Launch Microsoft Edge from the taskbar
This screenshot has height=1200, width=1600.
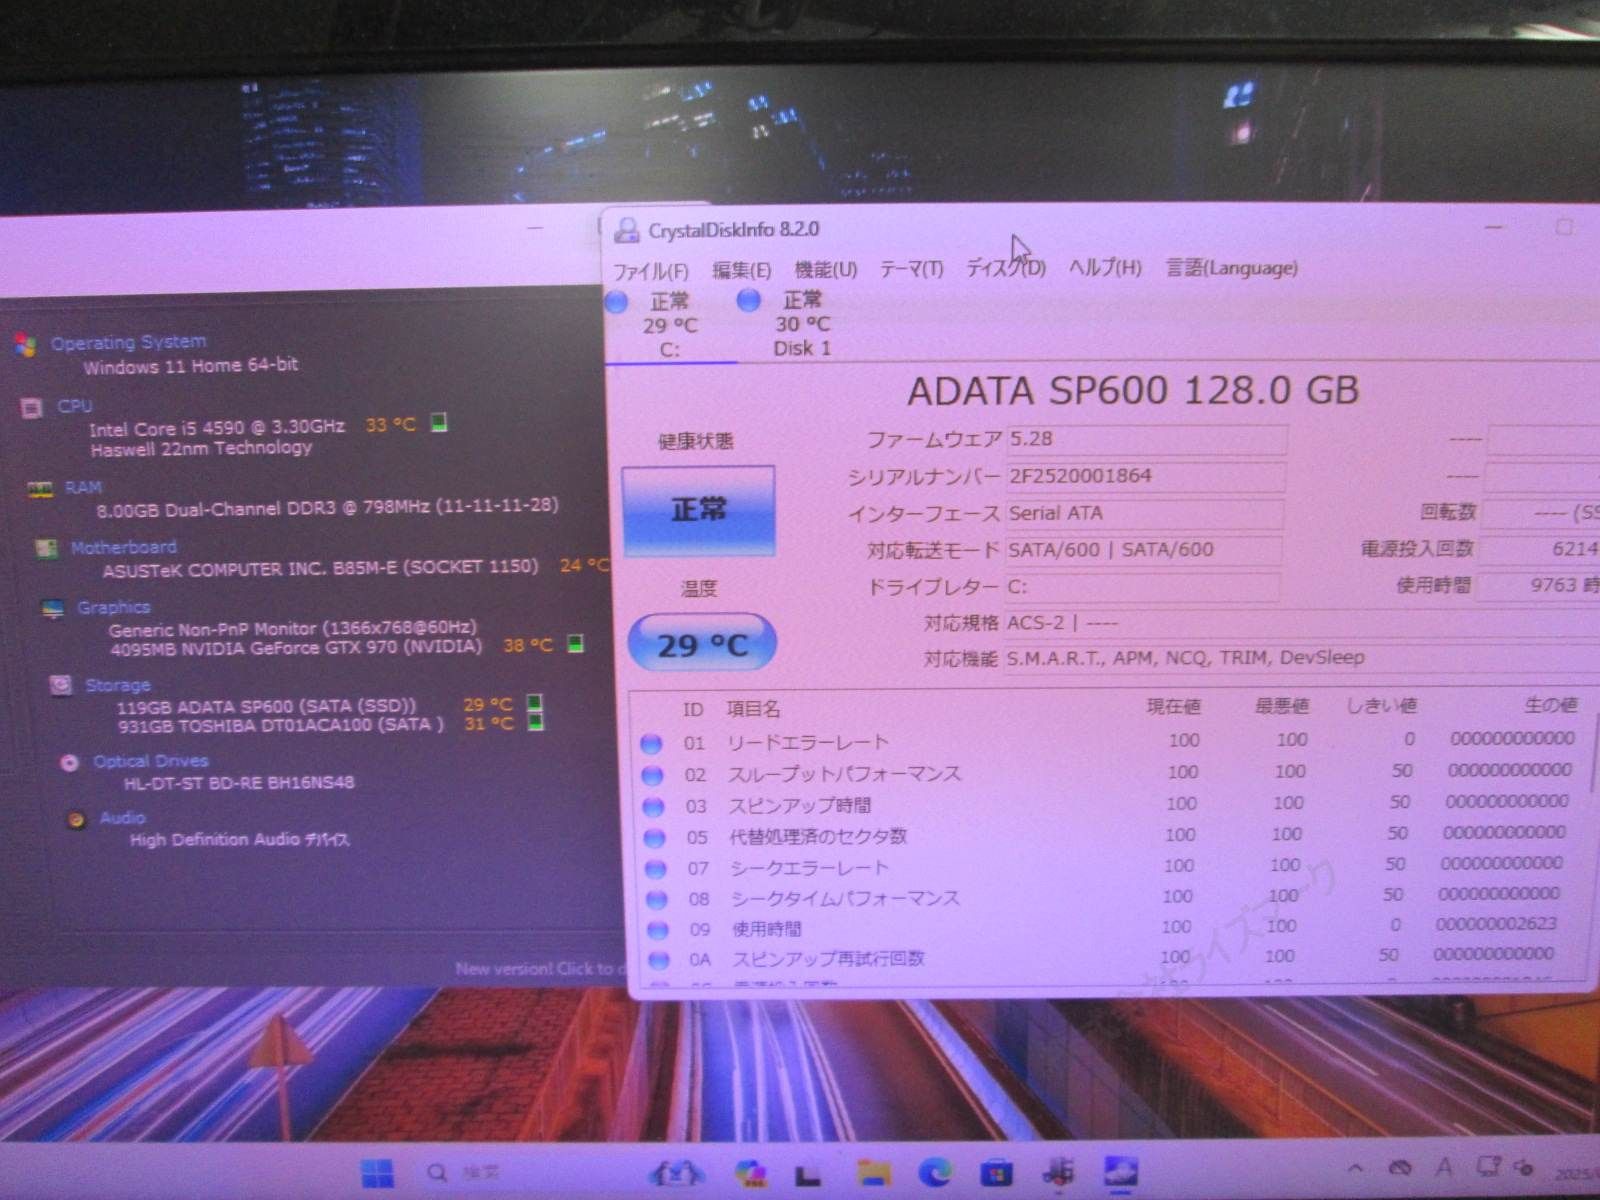(x=935, y=1172)
